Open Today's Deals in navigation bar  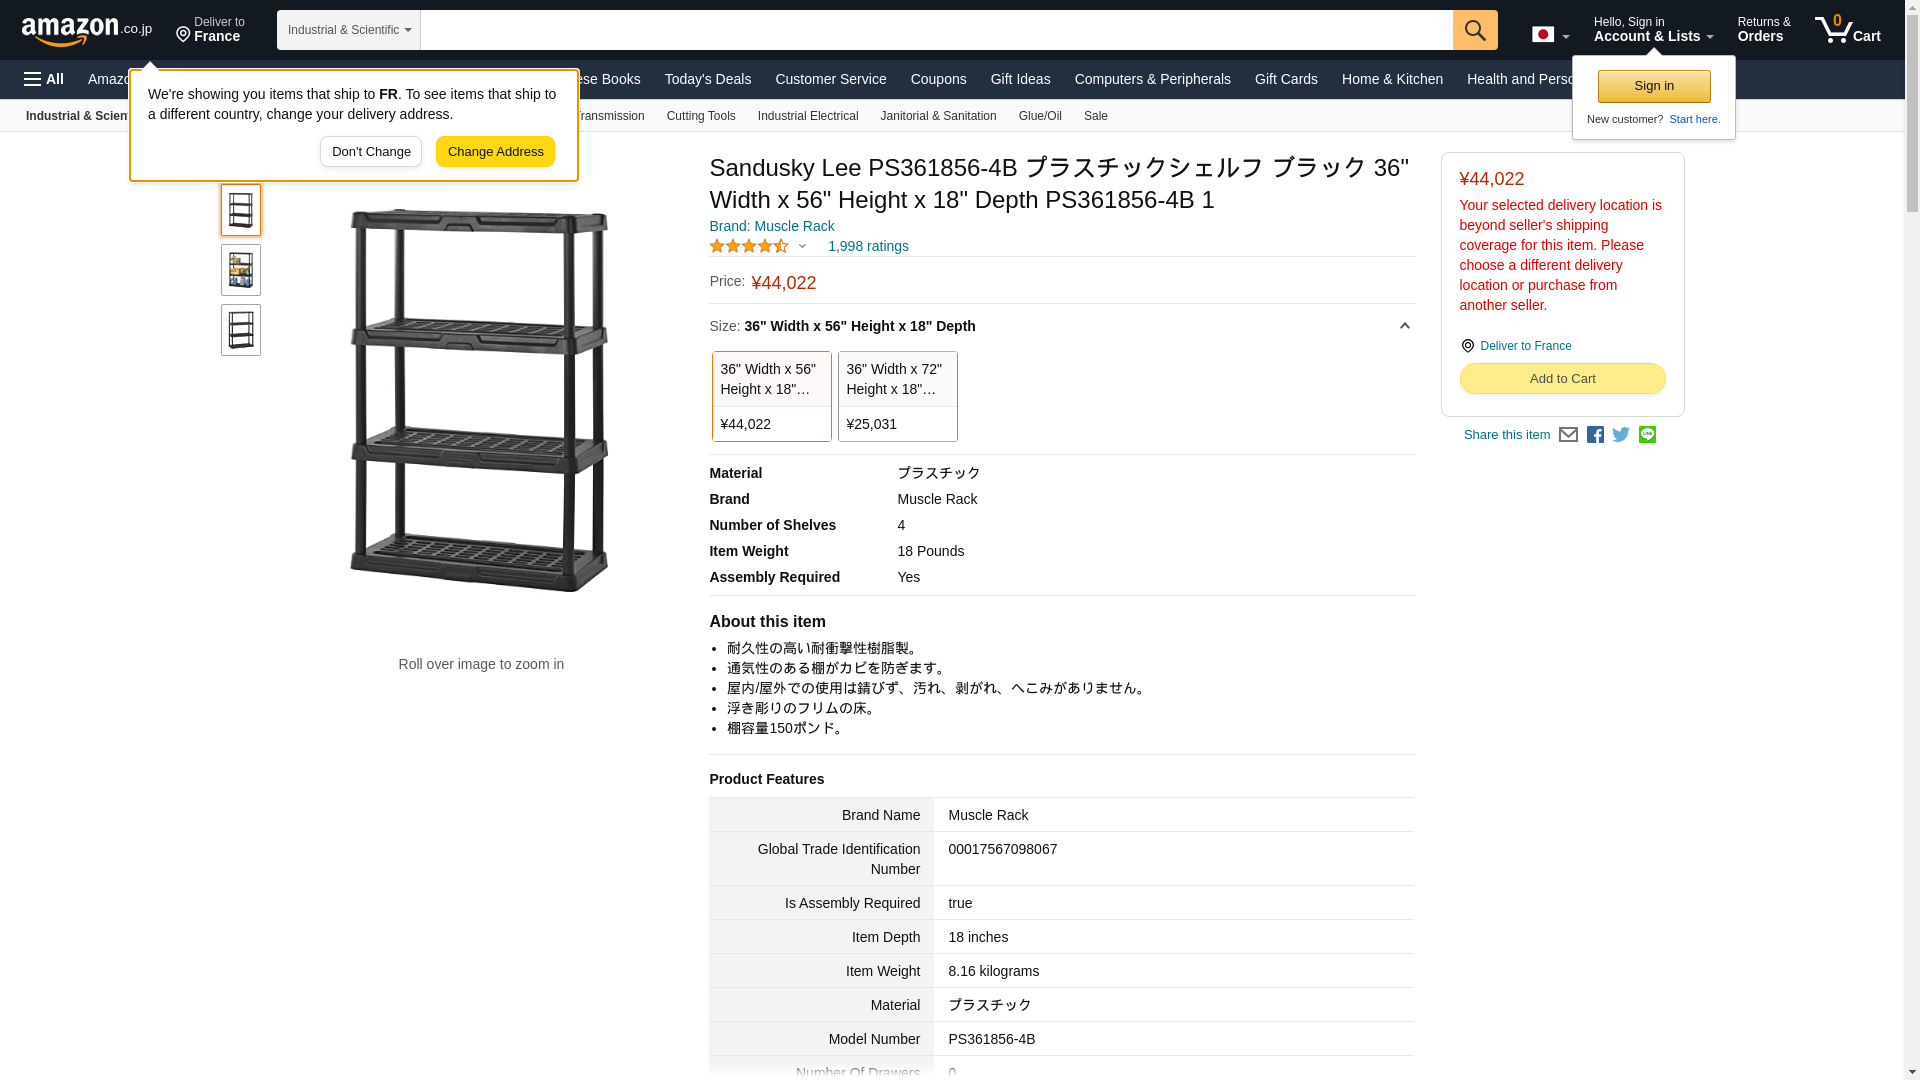pyautogui.click(x=707, y=79)
